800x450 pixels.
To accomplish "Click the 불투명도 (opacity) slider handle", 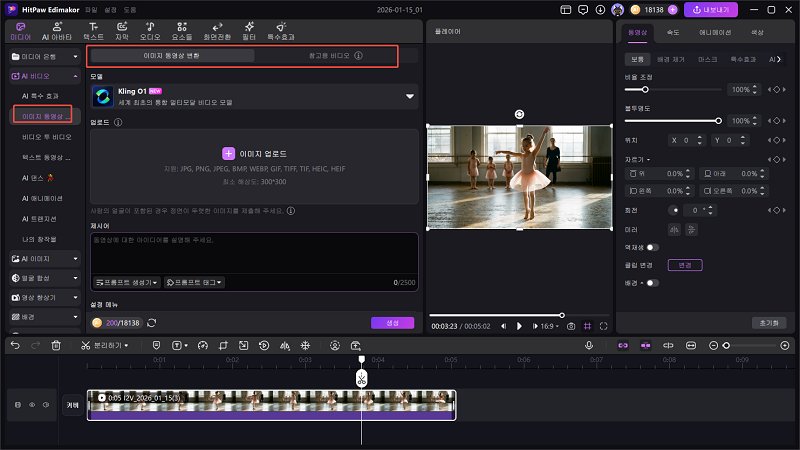I will (x=718, y=121).
